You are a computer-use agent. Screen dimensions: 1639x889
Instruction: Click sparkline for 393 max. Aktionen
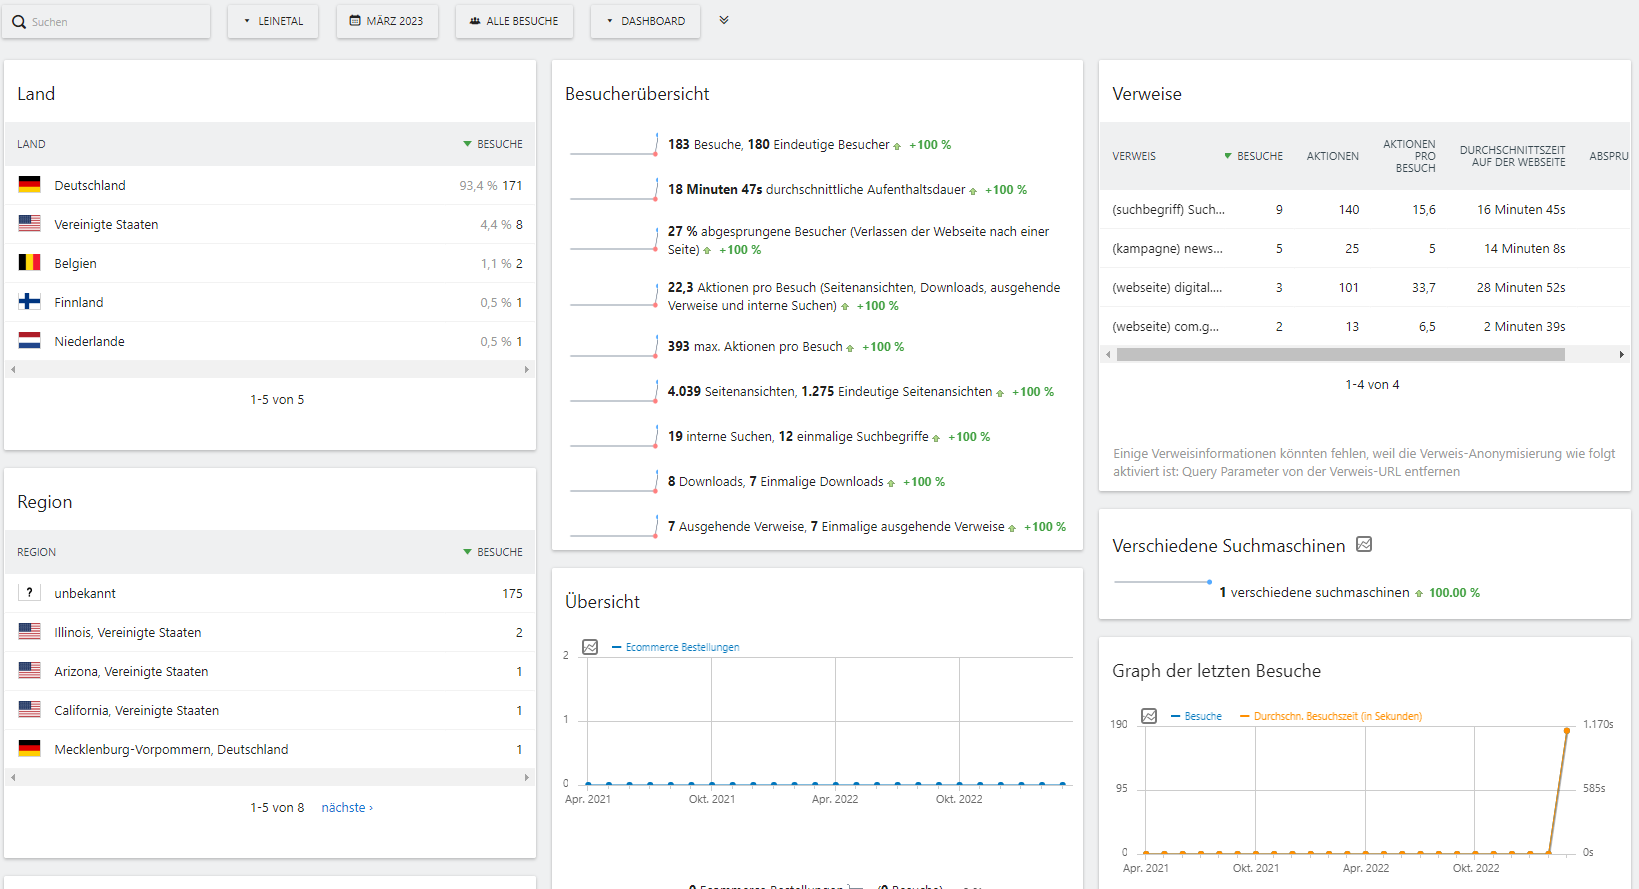pyautogui.click(x=613, y=347)
